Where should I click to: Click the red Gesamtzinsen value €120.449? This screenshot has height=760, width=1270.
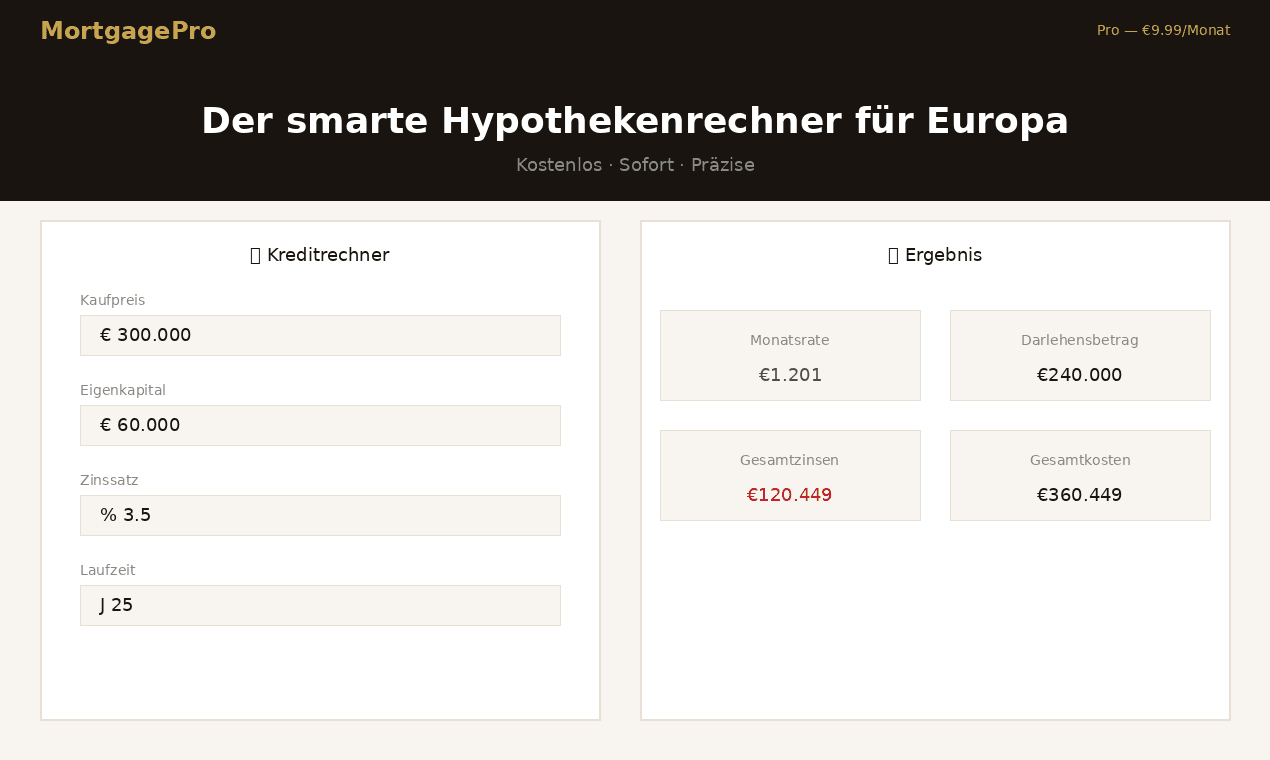790,494
